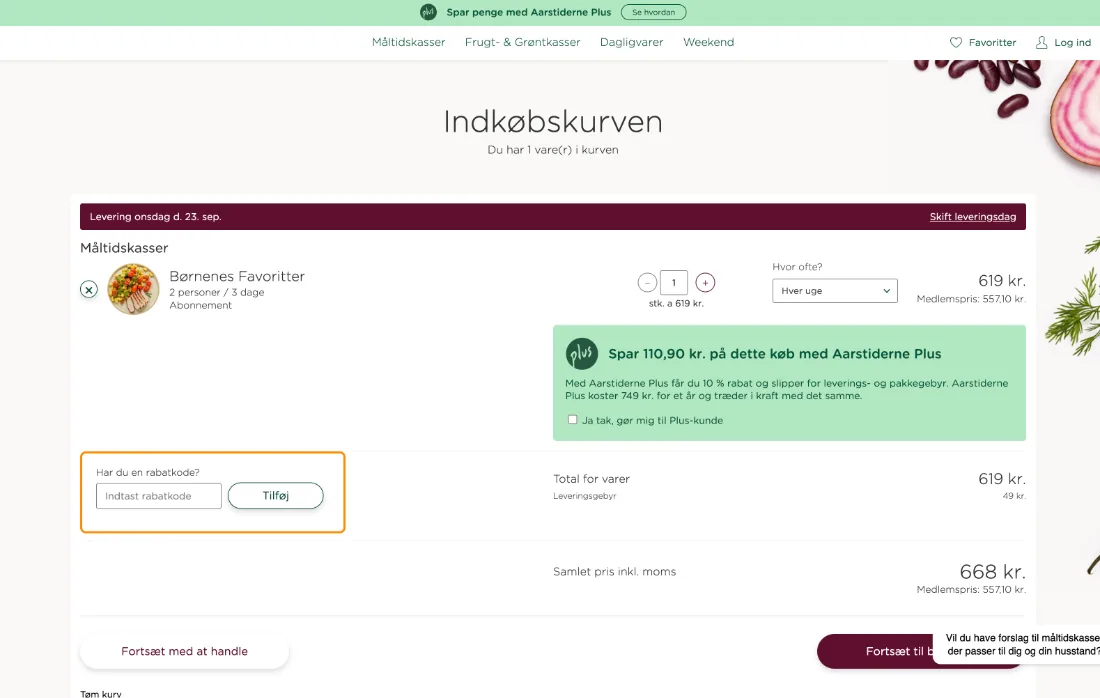Open the 'Hver uge' frequency dropdown
This screenshot has height=698, width=1100.
point(835,290)
